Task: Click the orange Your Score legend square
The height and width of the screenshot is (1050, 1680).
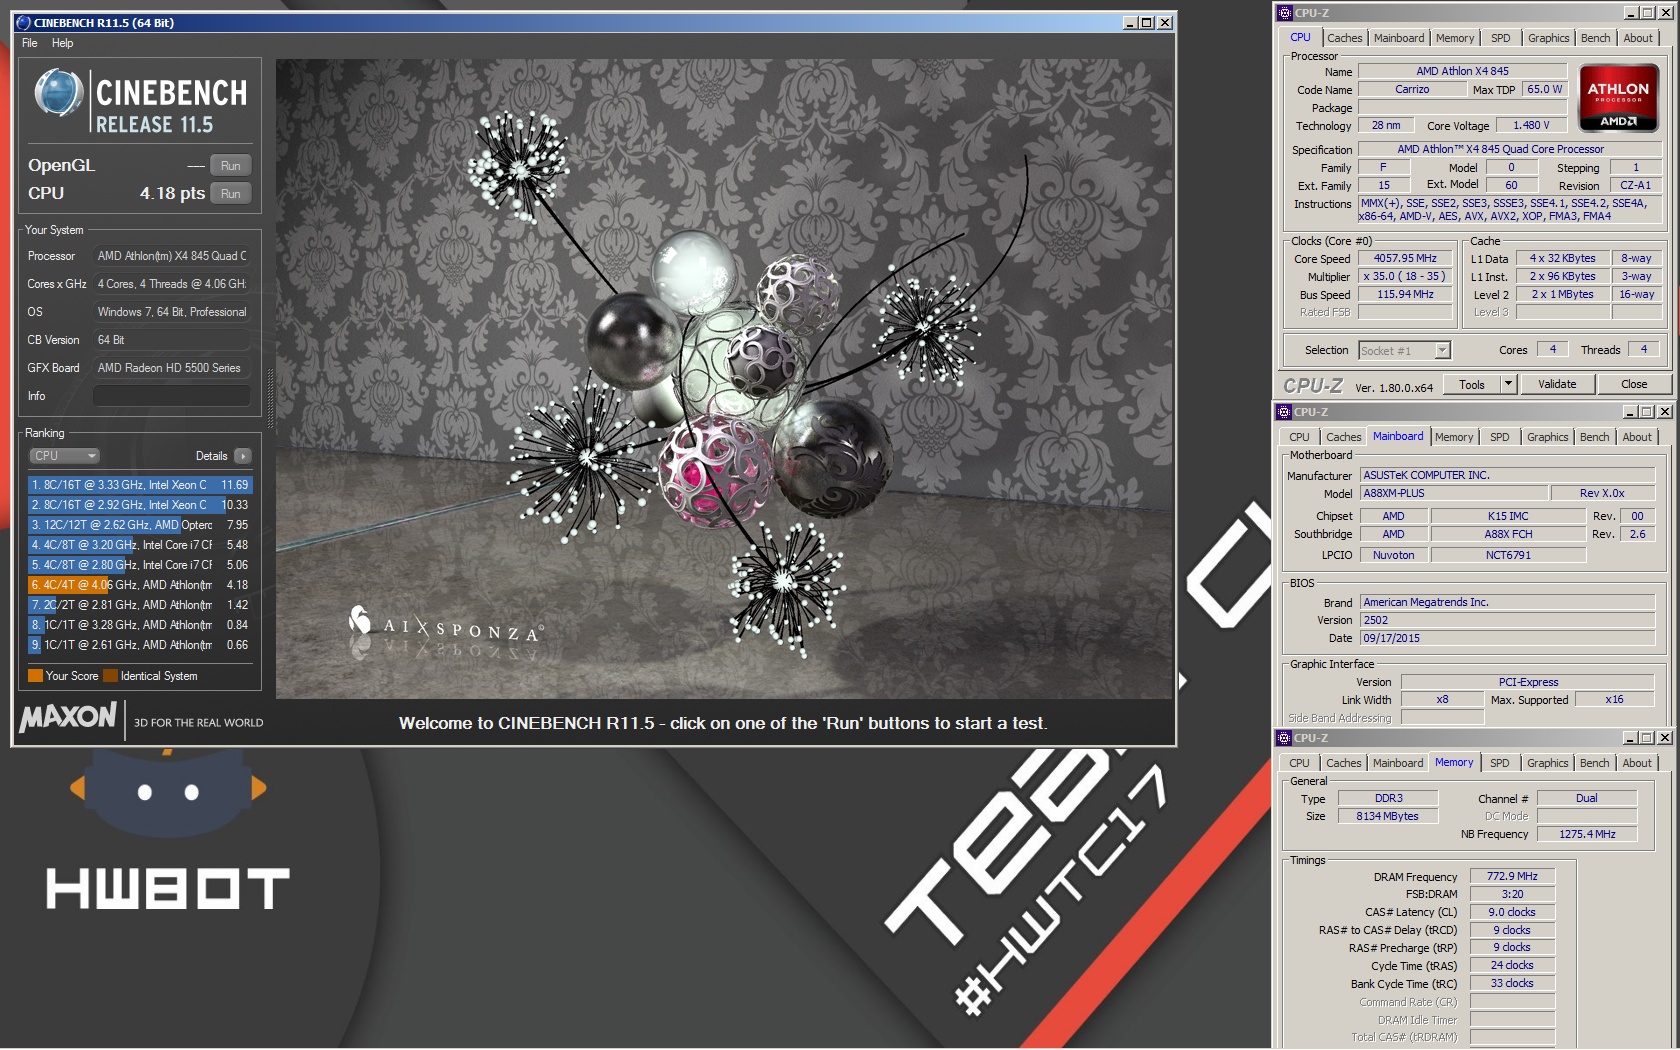Action: [35, 676]
